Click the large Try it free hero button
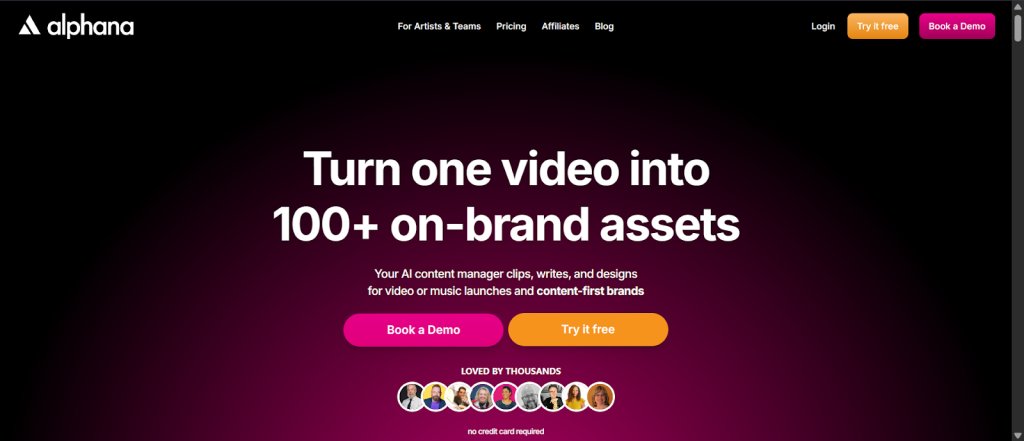This screenshot has height=441, width=1024. 588,330
